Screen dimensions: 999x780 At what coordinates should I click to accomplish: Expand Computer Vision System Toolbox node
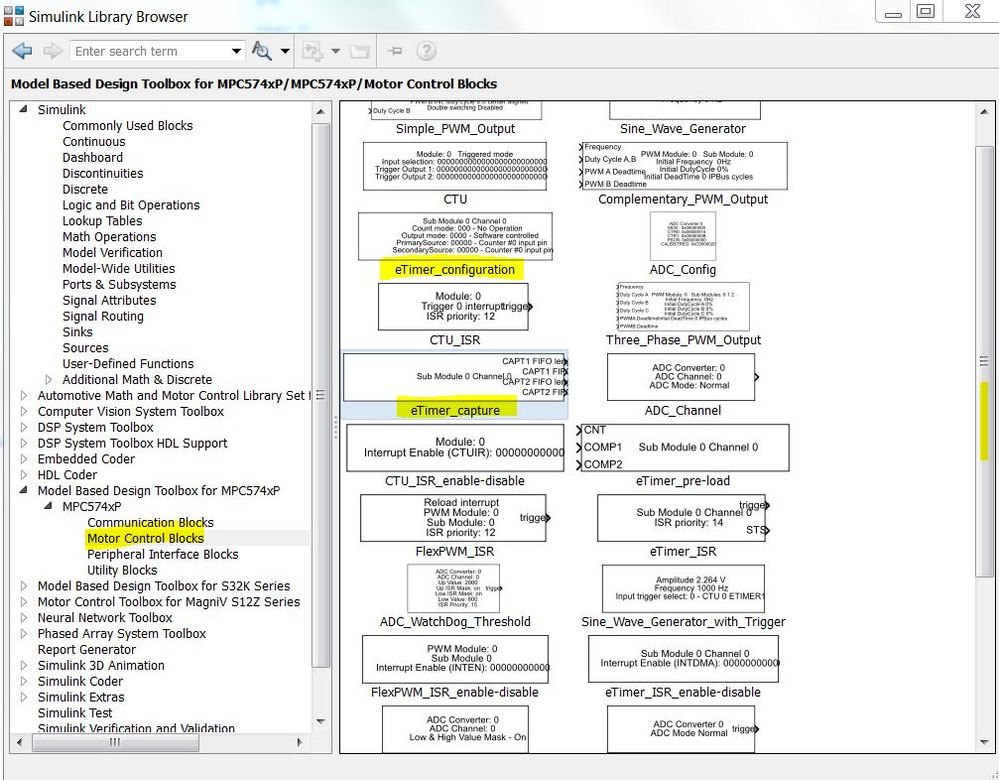coord(24,412)
